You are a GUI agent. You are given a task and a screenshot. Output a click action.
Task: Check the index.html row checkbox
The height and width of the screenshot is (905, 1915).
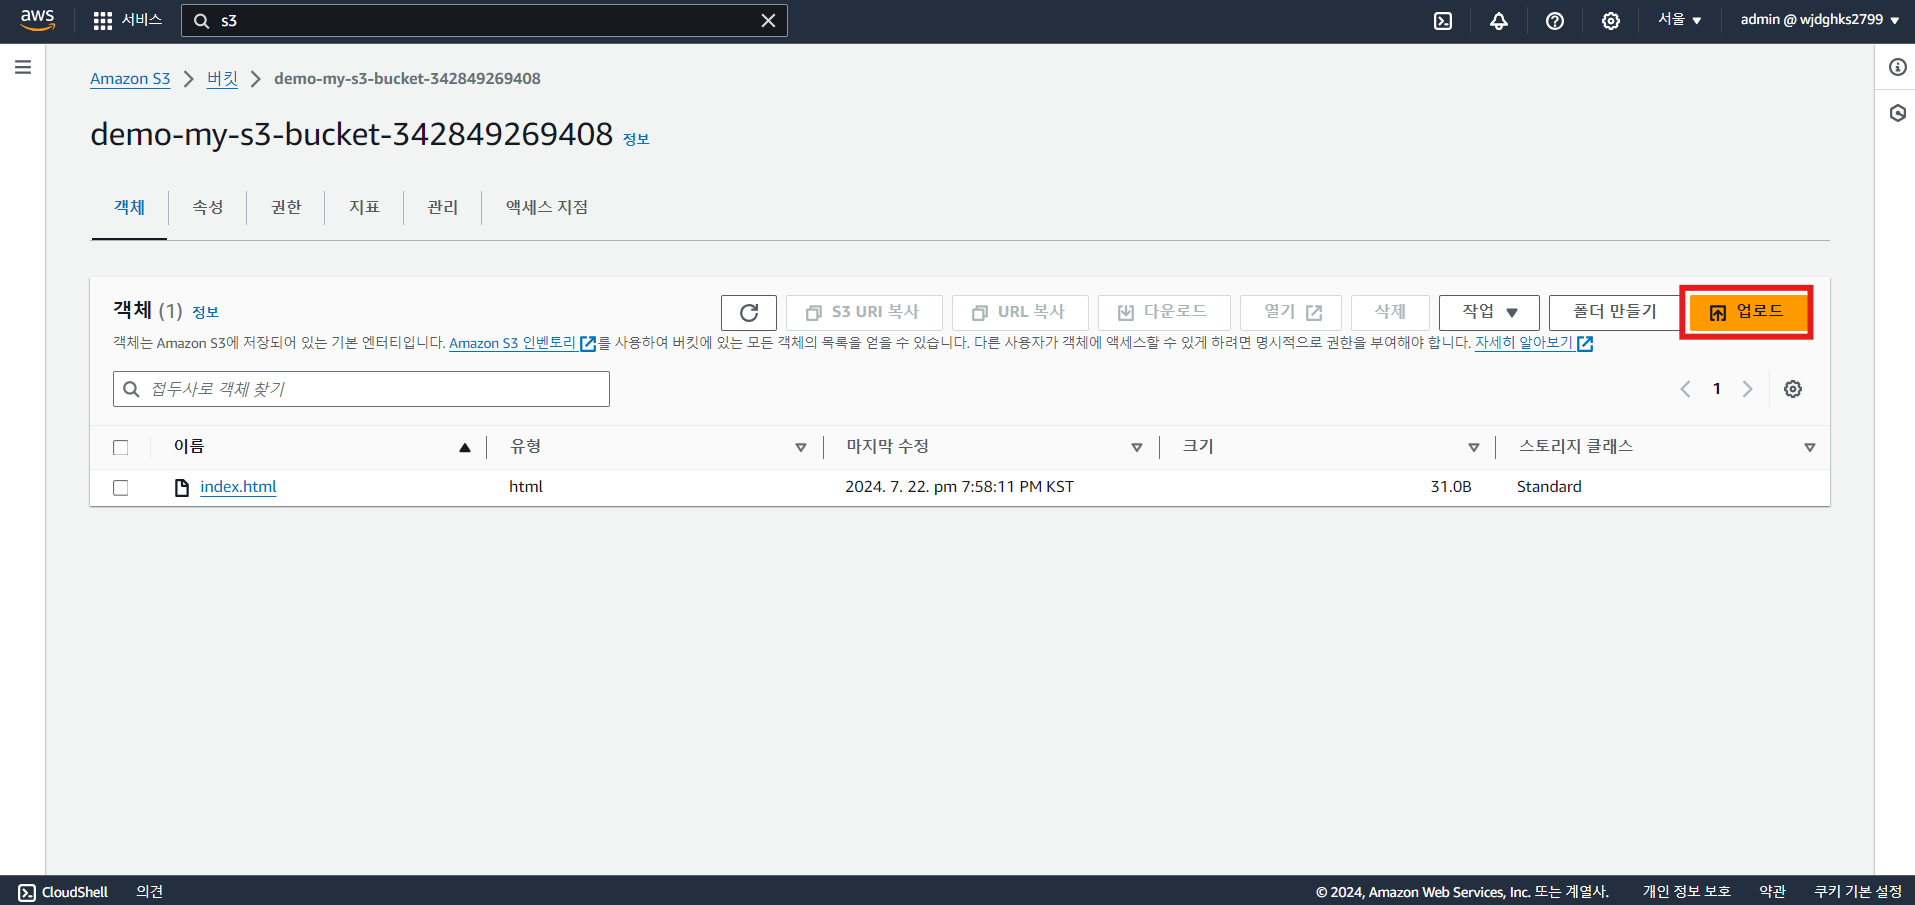pyautogui.click(x=121, y=487)
